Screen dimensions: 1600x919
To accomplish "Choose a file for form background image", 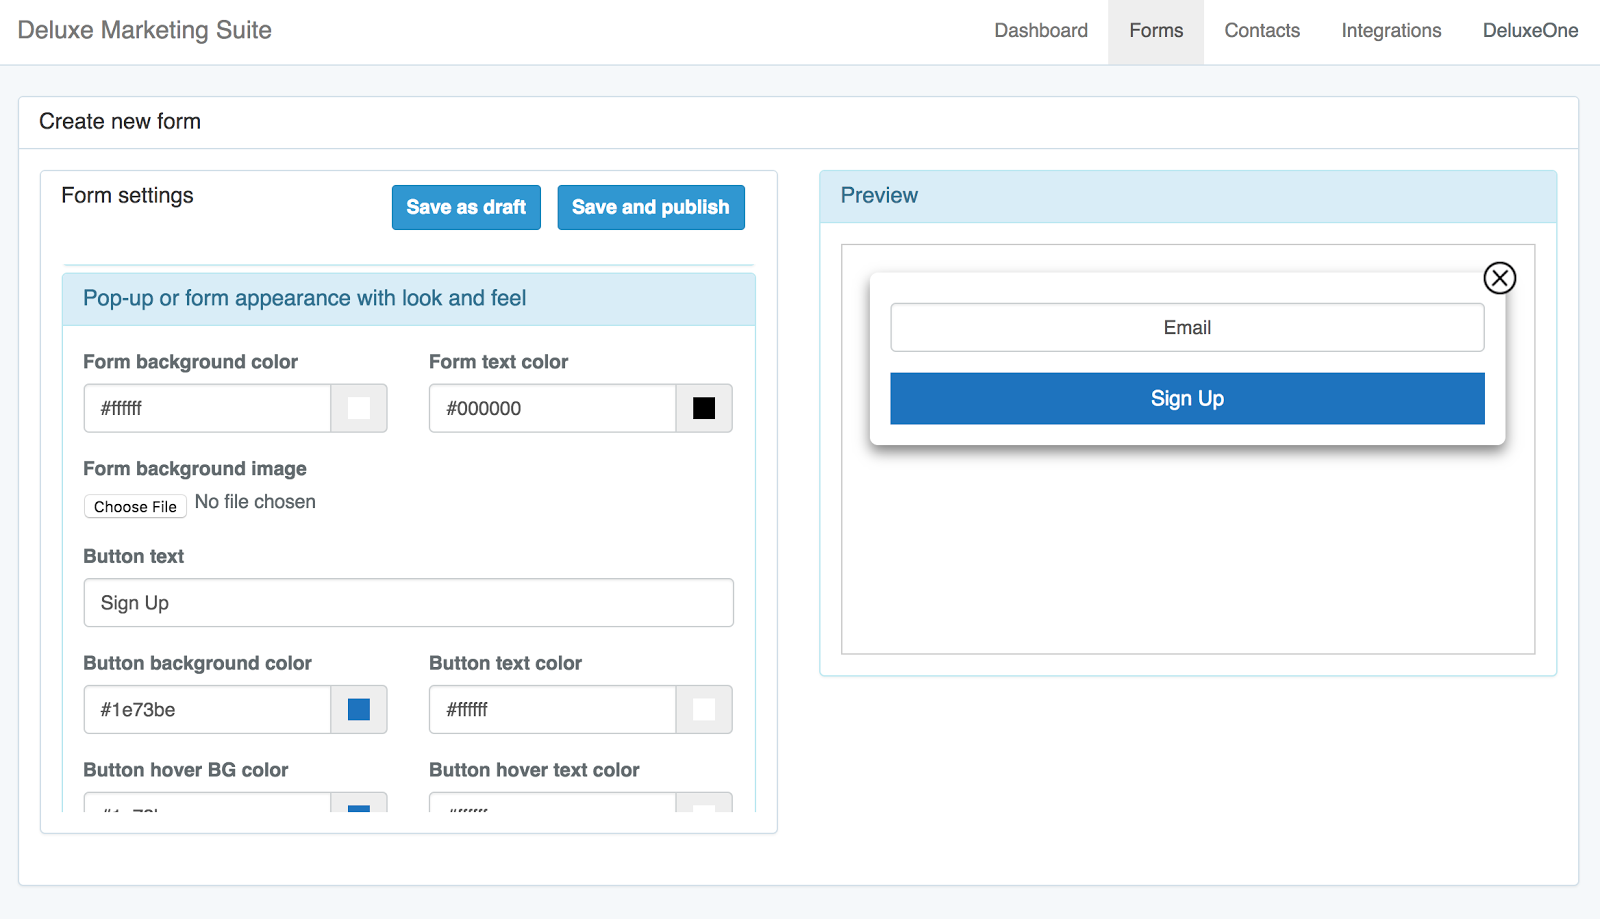I will pos(135,507).
